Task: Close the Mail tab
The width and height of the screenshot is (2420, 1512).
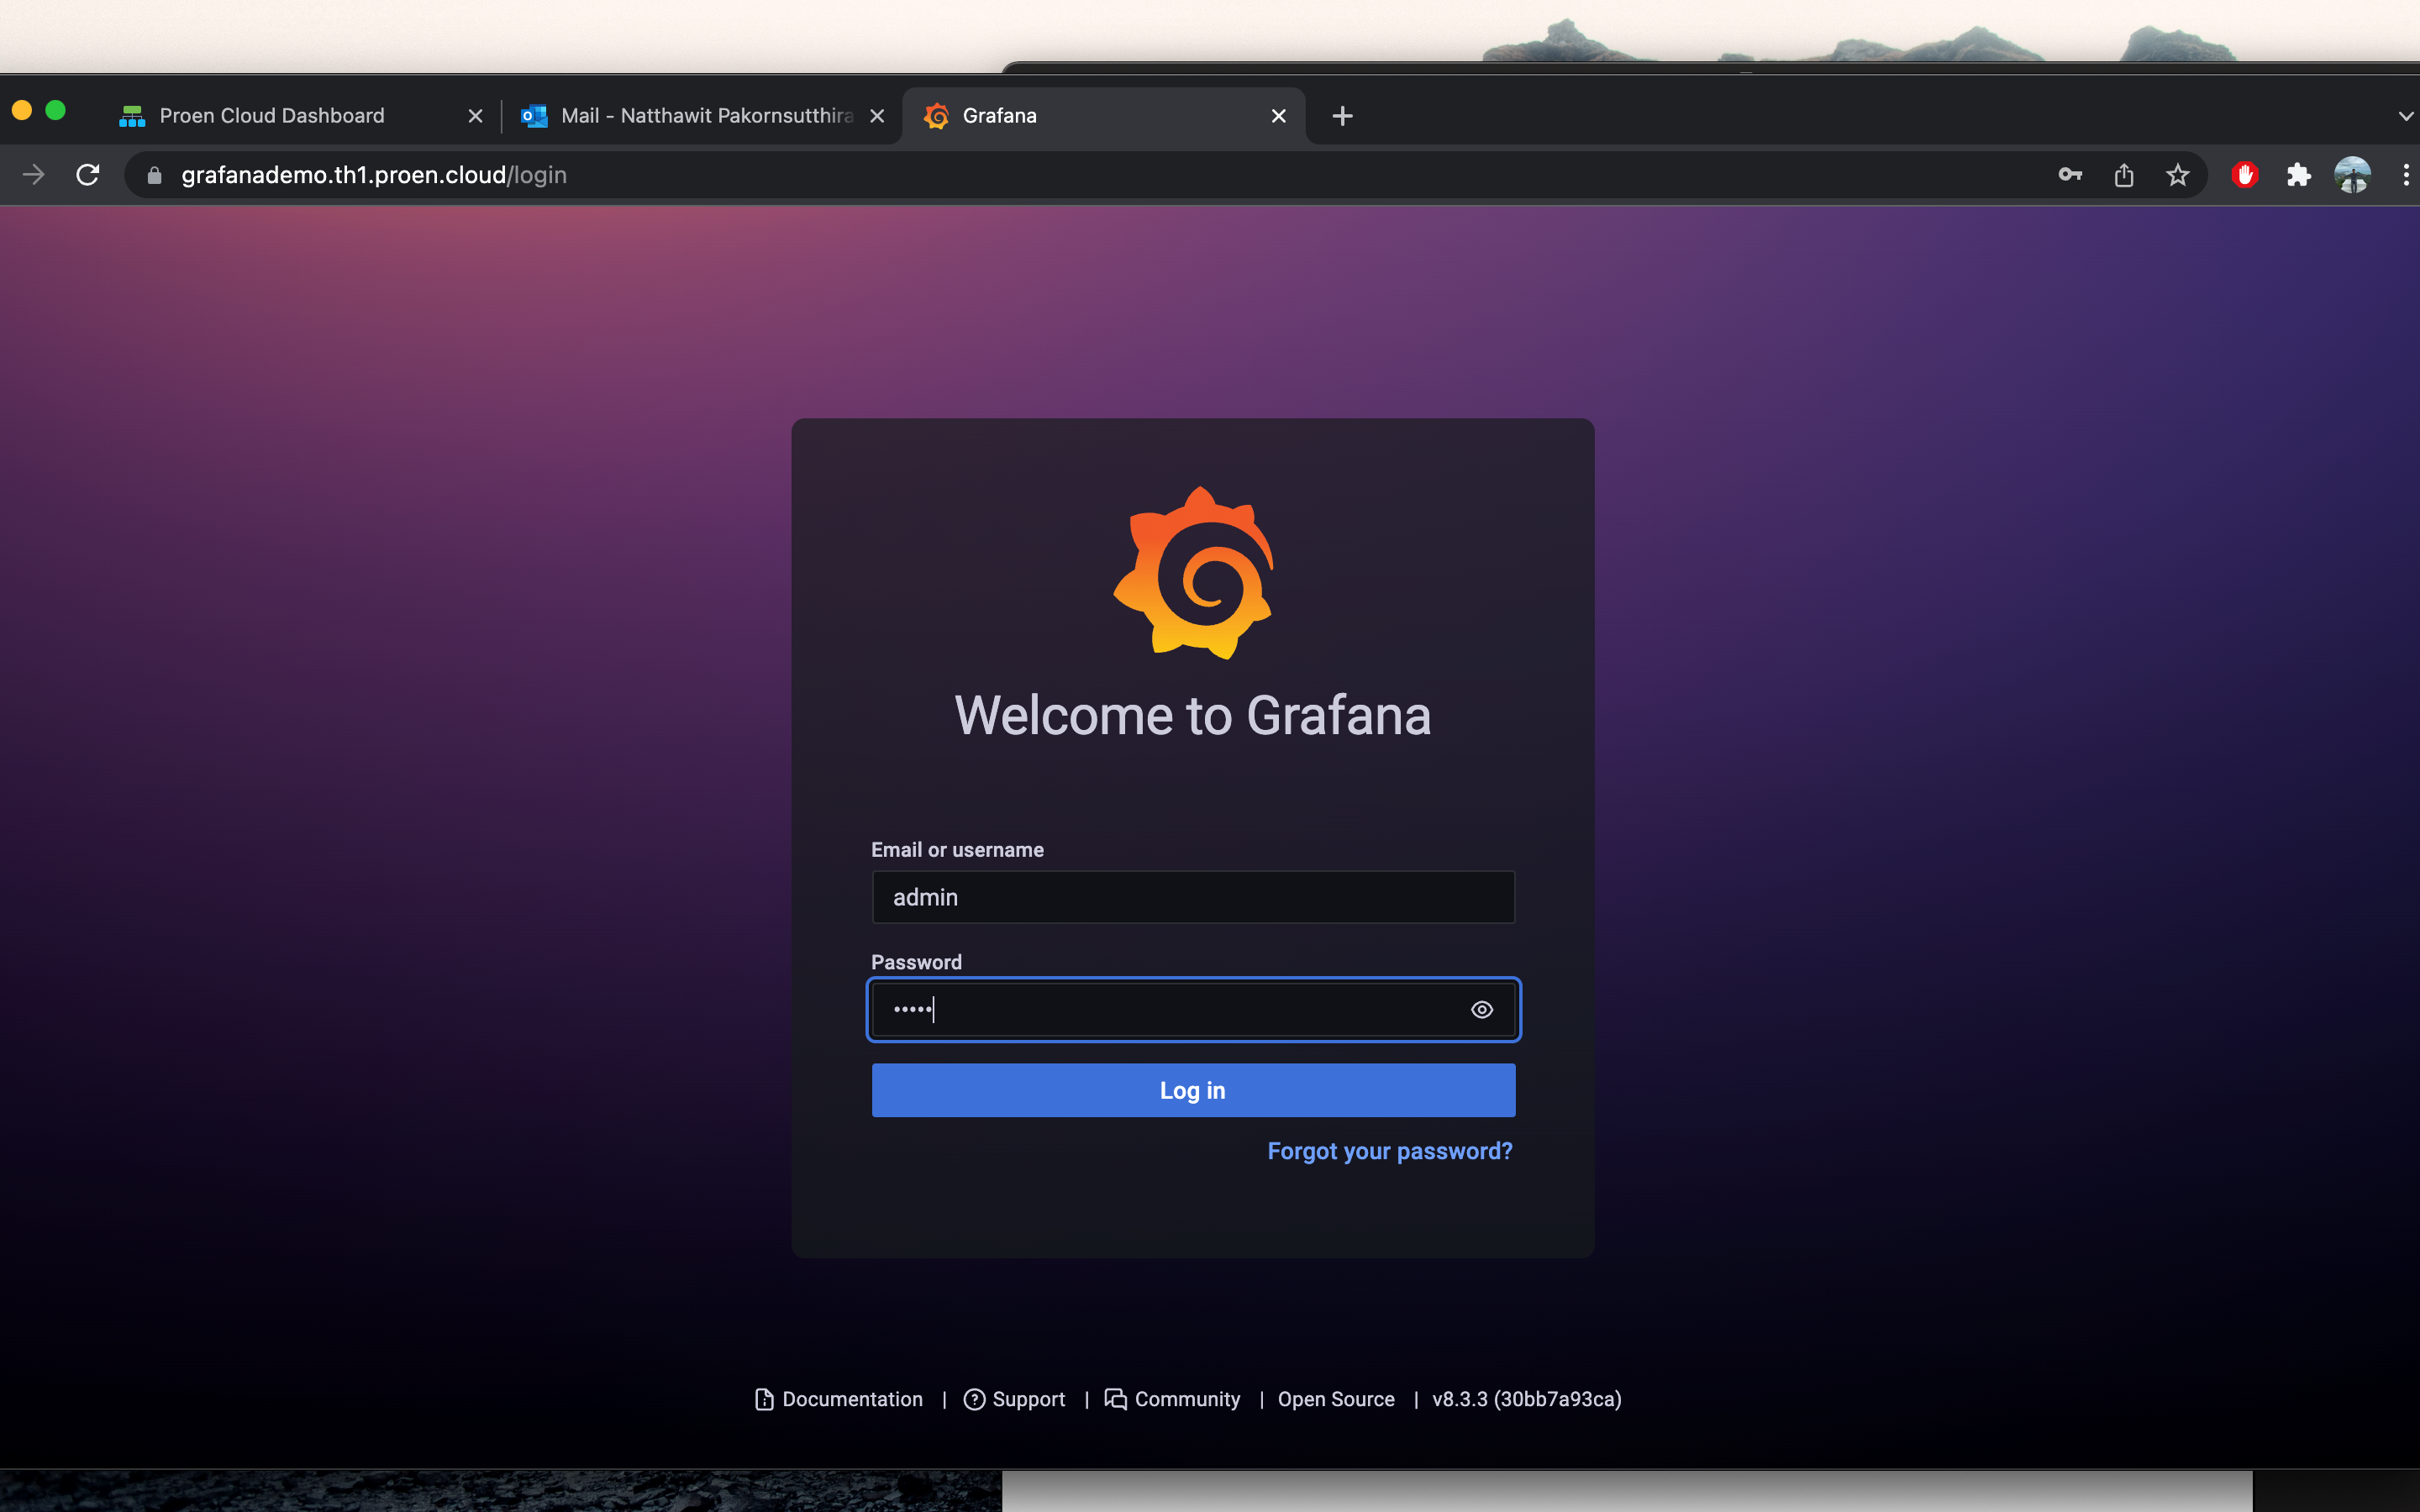Action: pyautogui.click(x=877, y=116)
